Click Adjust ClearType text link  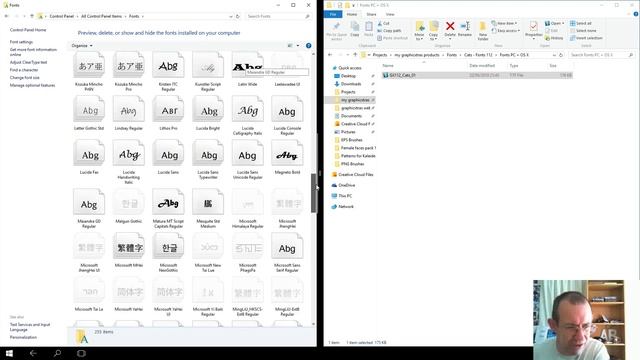point(28,62)
